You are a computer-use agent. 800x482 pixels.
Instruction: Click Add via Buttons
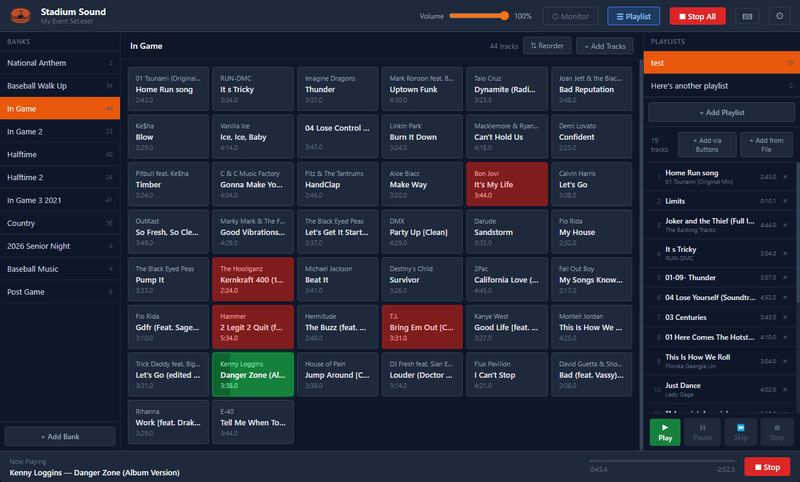707,145
